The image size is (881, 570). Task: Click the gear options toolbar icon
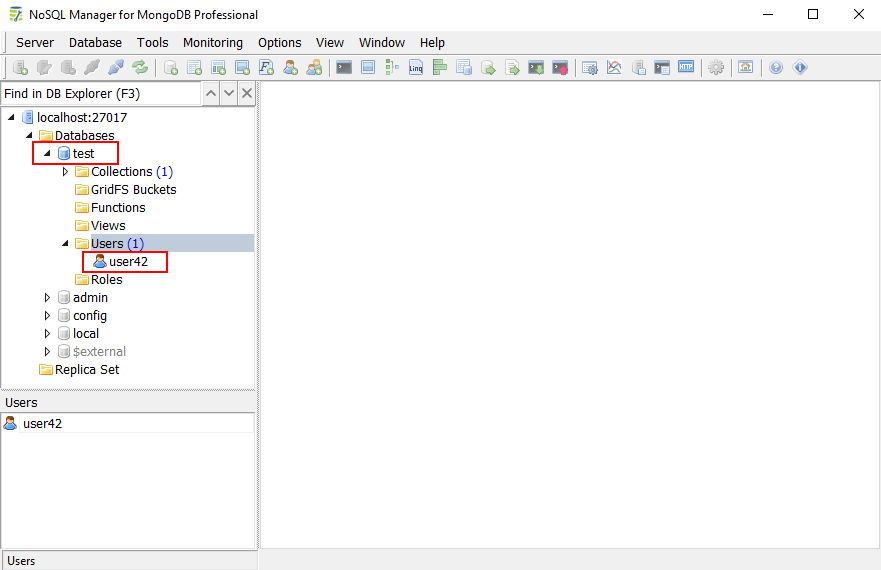click(x=716, y=68)
